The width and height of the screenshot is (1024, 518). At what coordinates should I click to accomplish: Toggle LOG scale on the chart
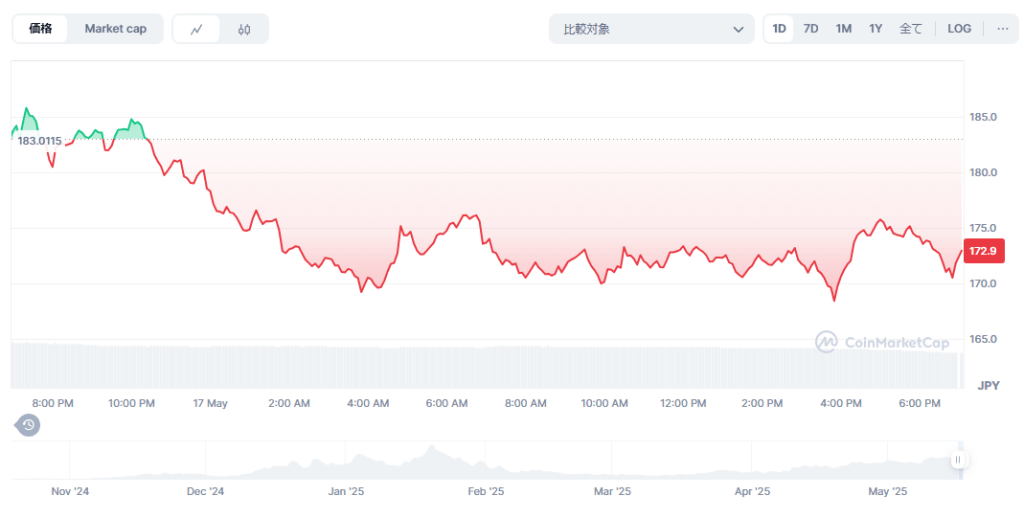(959, 29)
